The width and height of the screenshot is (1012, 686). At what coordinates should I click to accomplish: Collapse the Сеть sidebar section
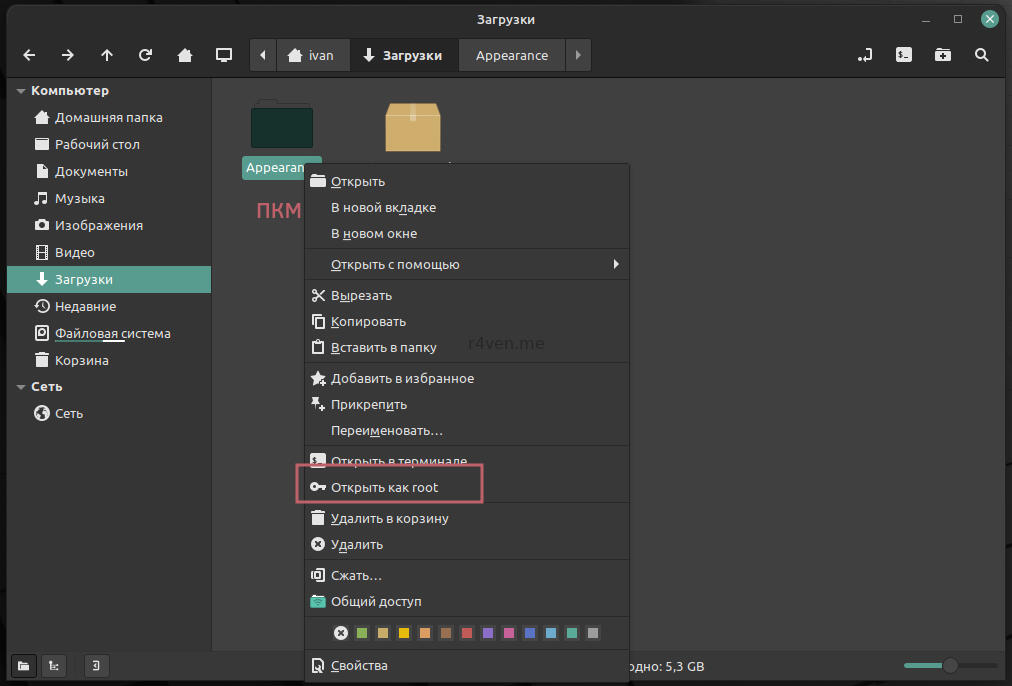coord(21,387)
